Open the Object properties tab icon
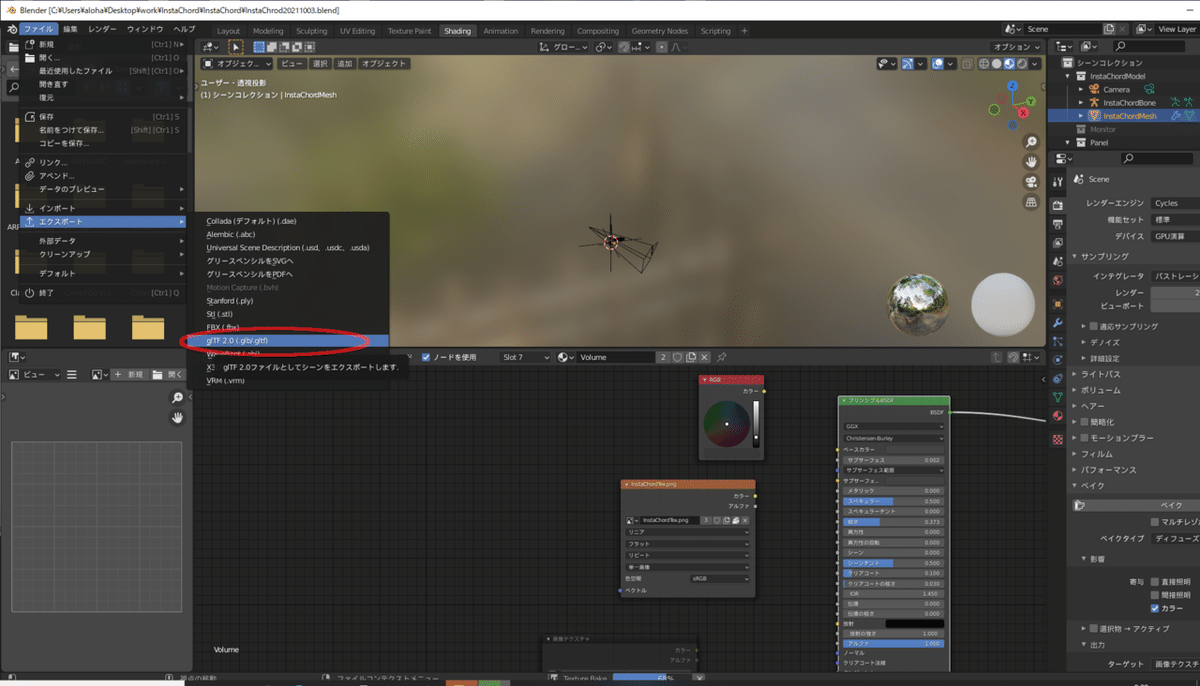 (x=1058, y=302)
